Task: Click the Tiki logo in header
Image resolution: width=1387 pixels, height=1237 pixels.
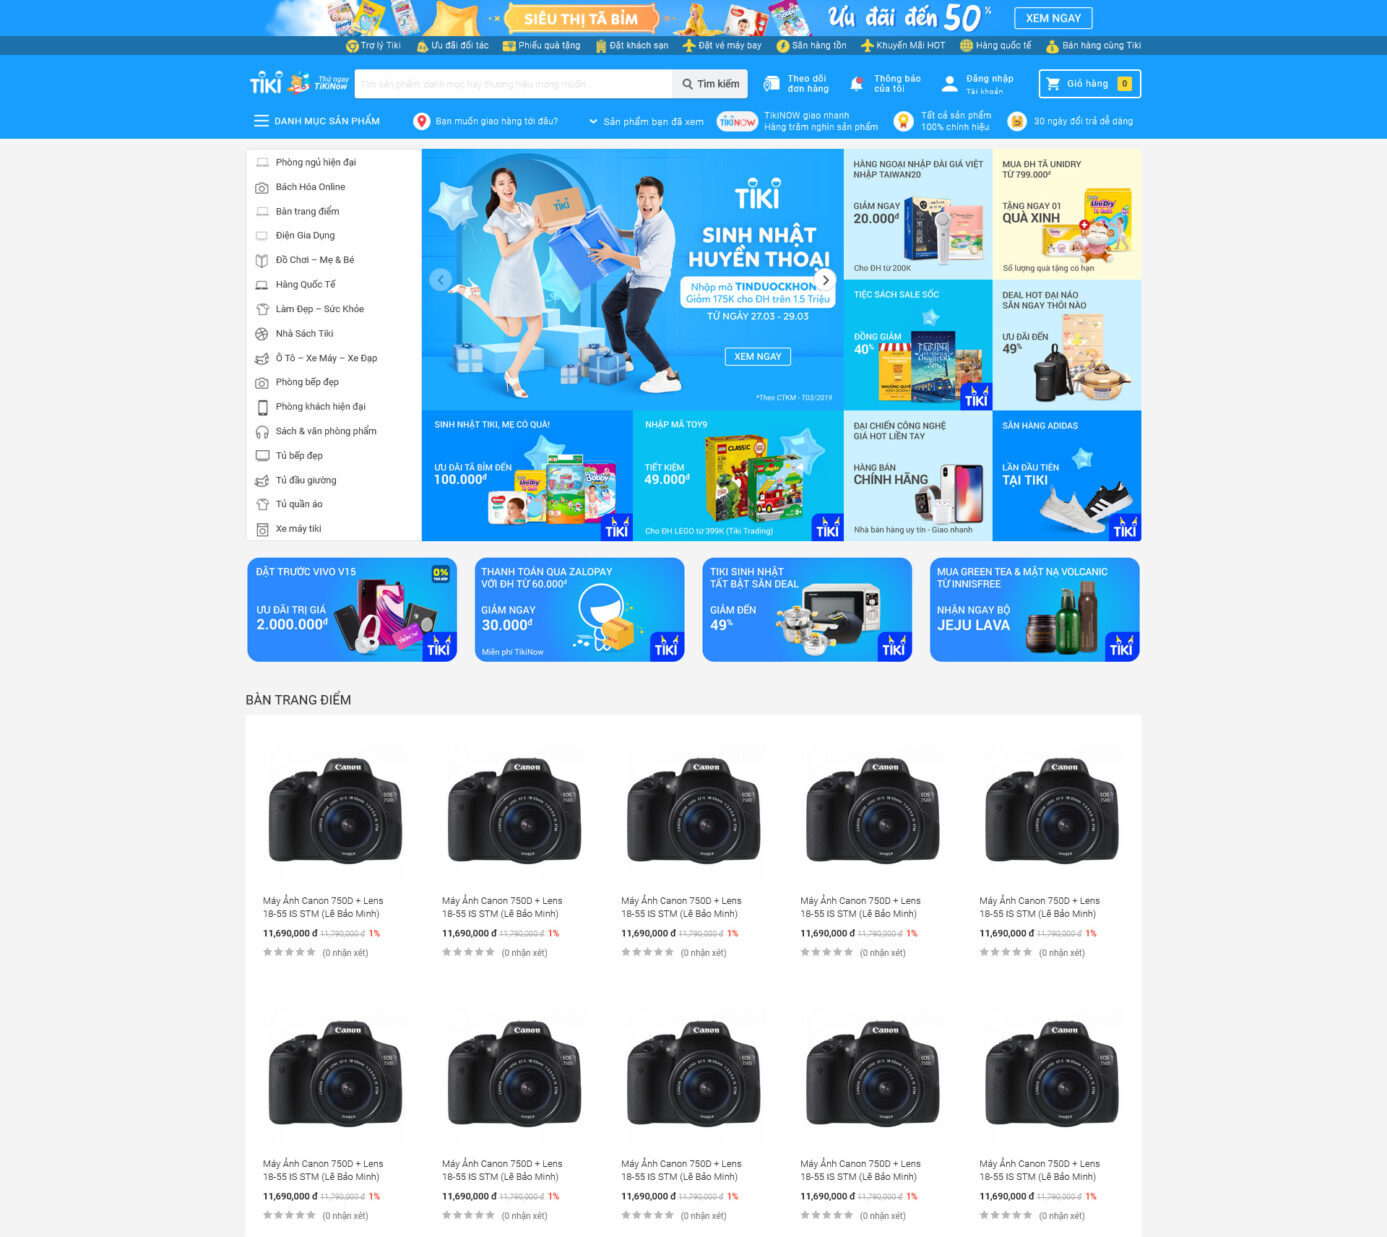Action: coord(265,83)
